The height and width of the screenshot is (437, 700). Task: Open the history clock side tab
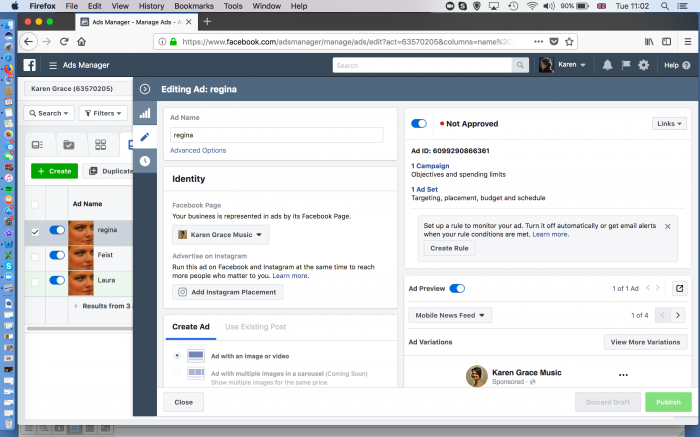tap(145, 161)
